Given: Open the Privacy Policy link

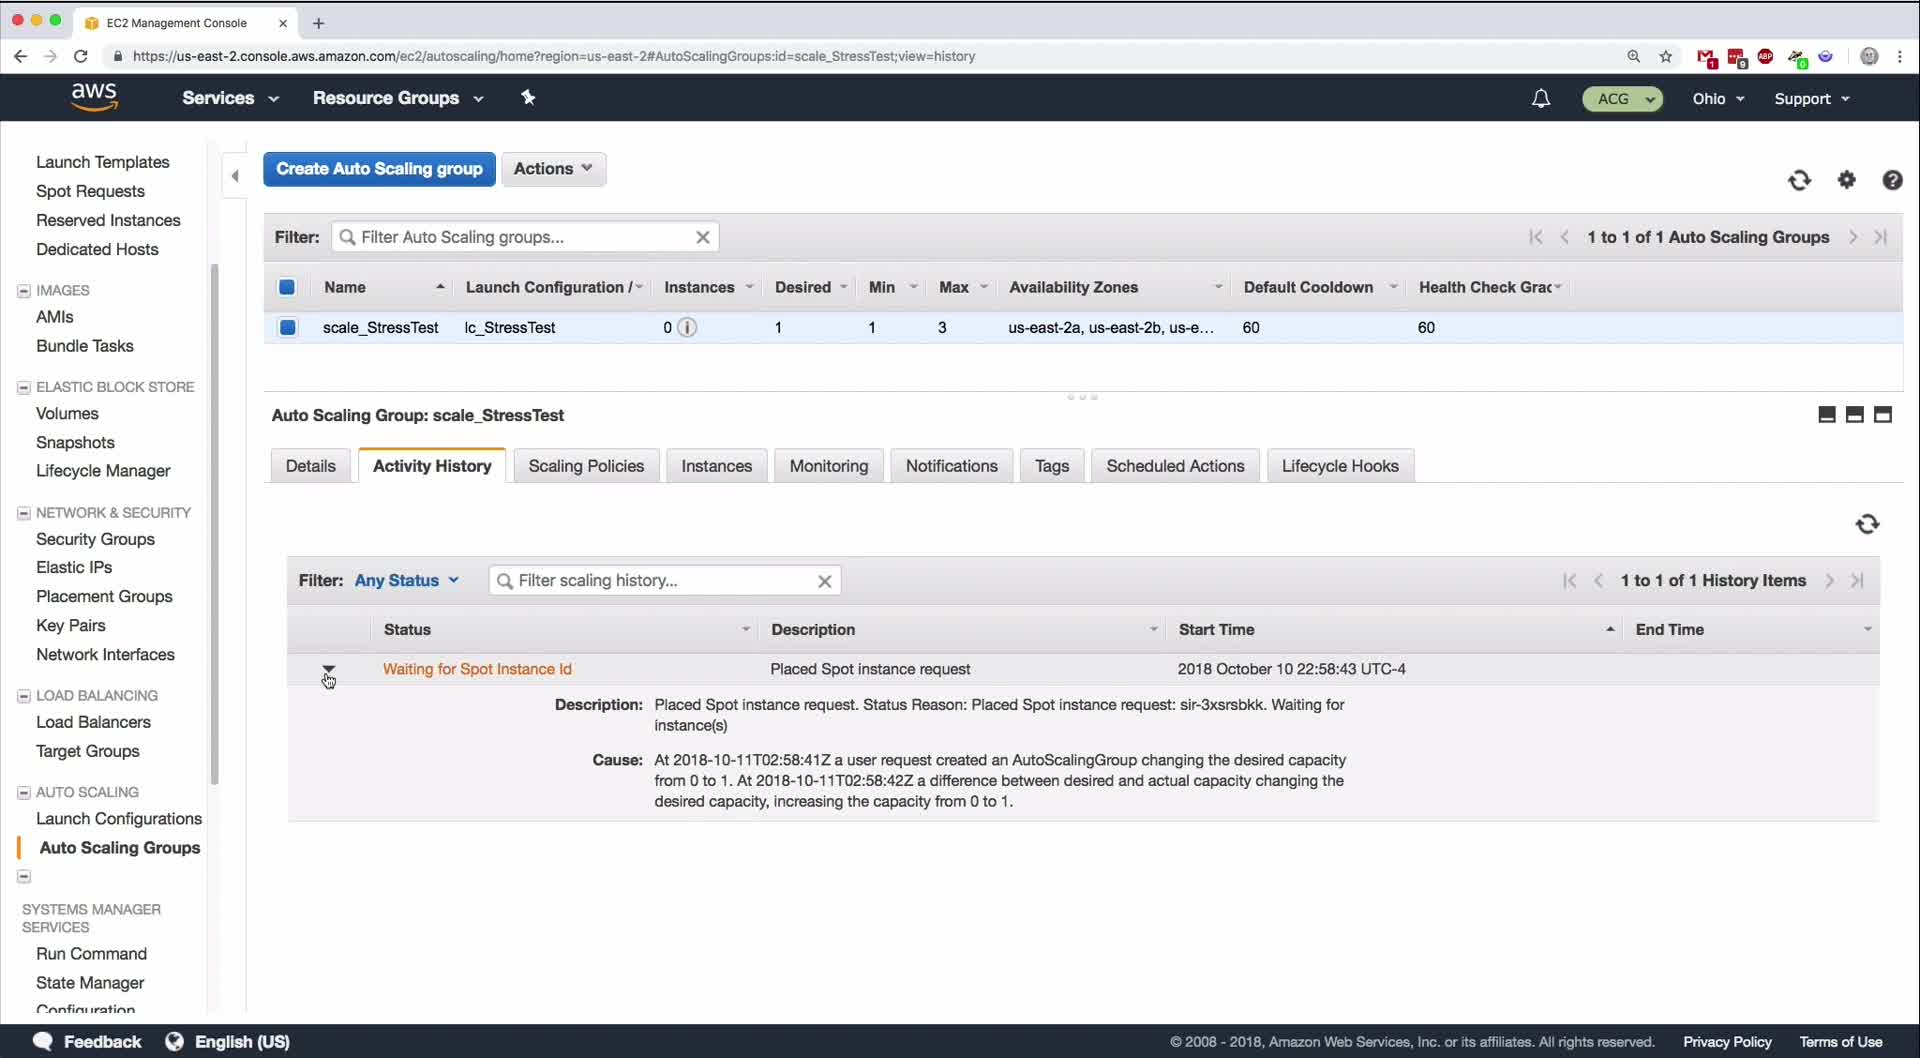Looking at the screenshot, I should coord(1727,1042).
